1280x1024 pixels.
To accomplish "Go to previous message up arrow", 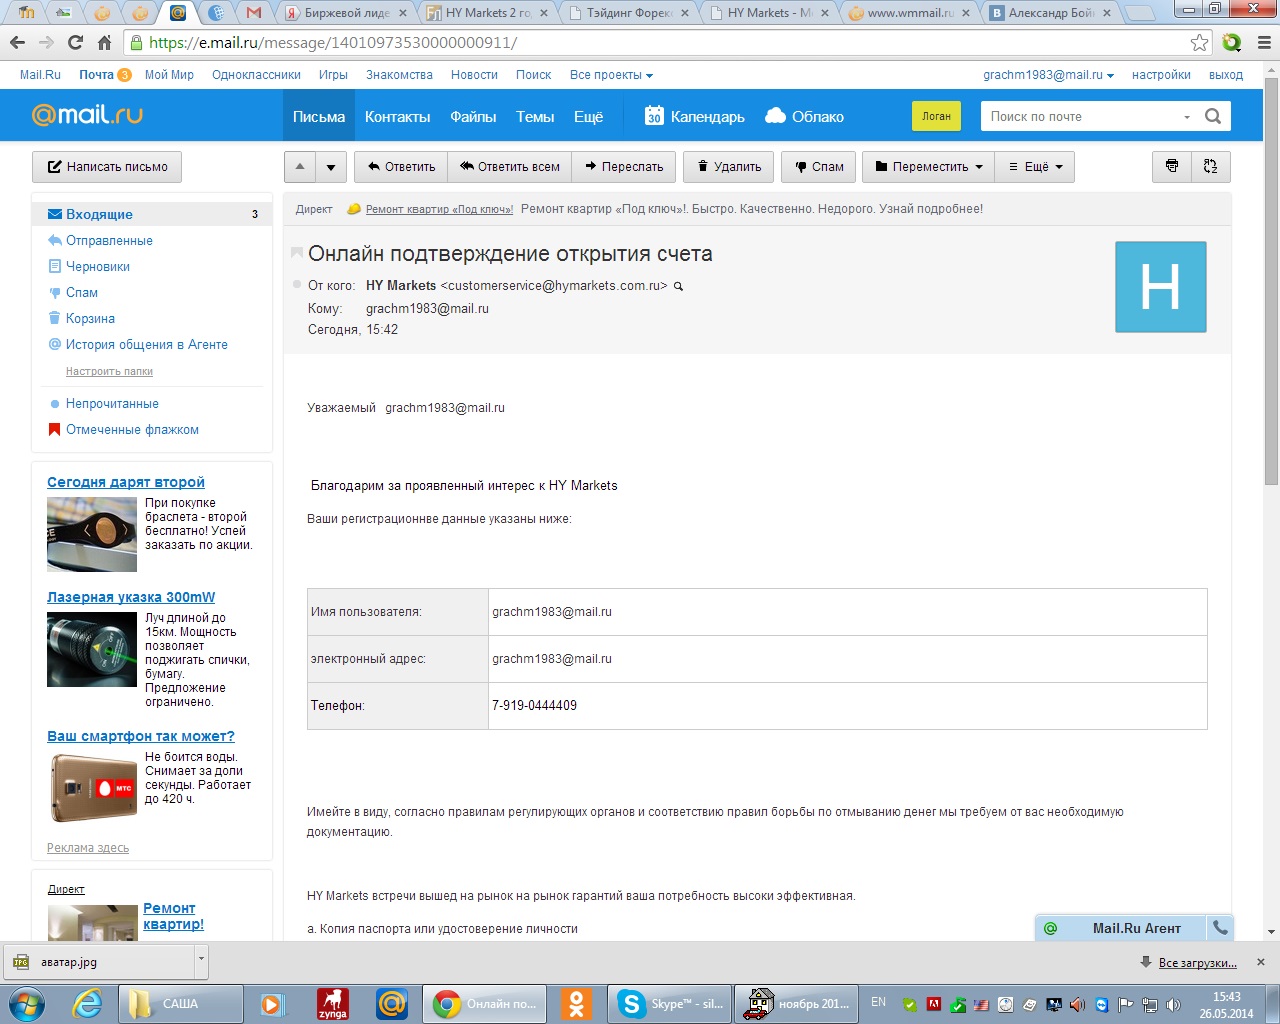I will tap(300, 167).
